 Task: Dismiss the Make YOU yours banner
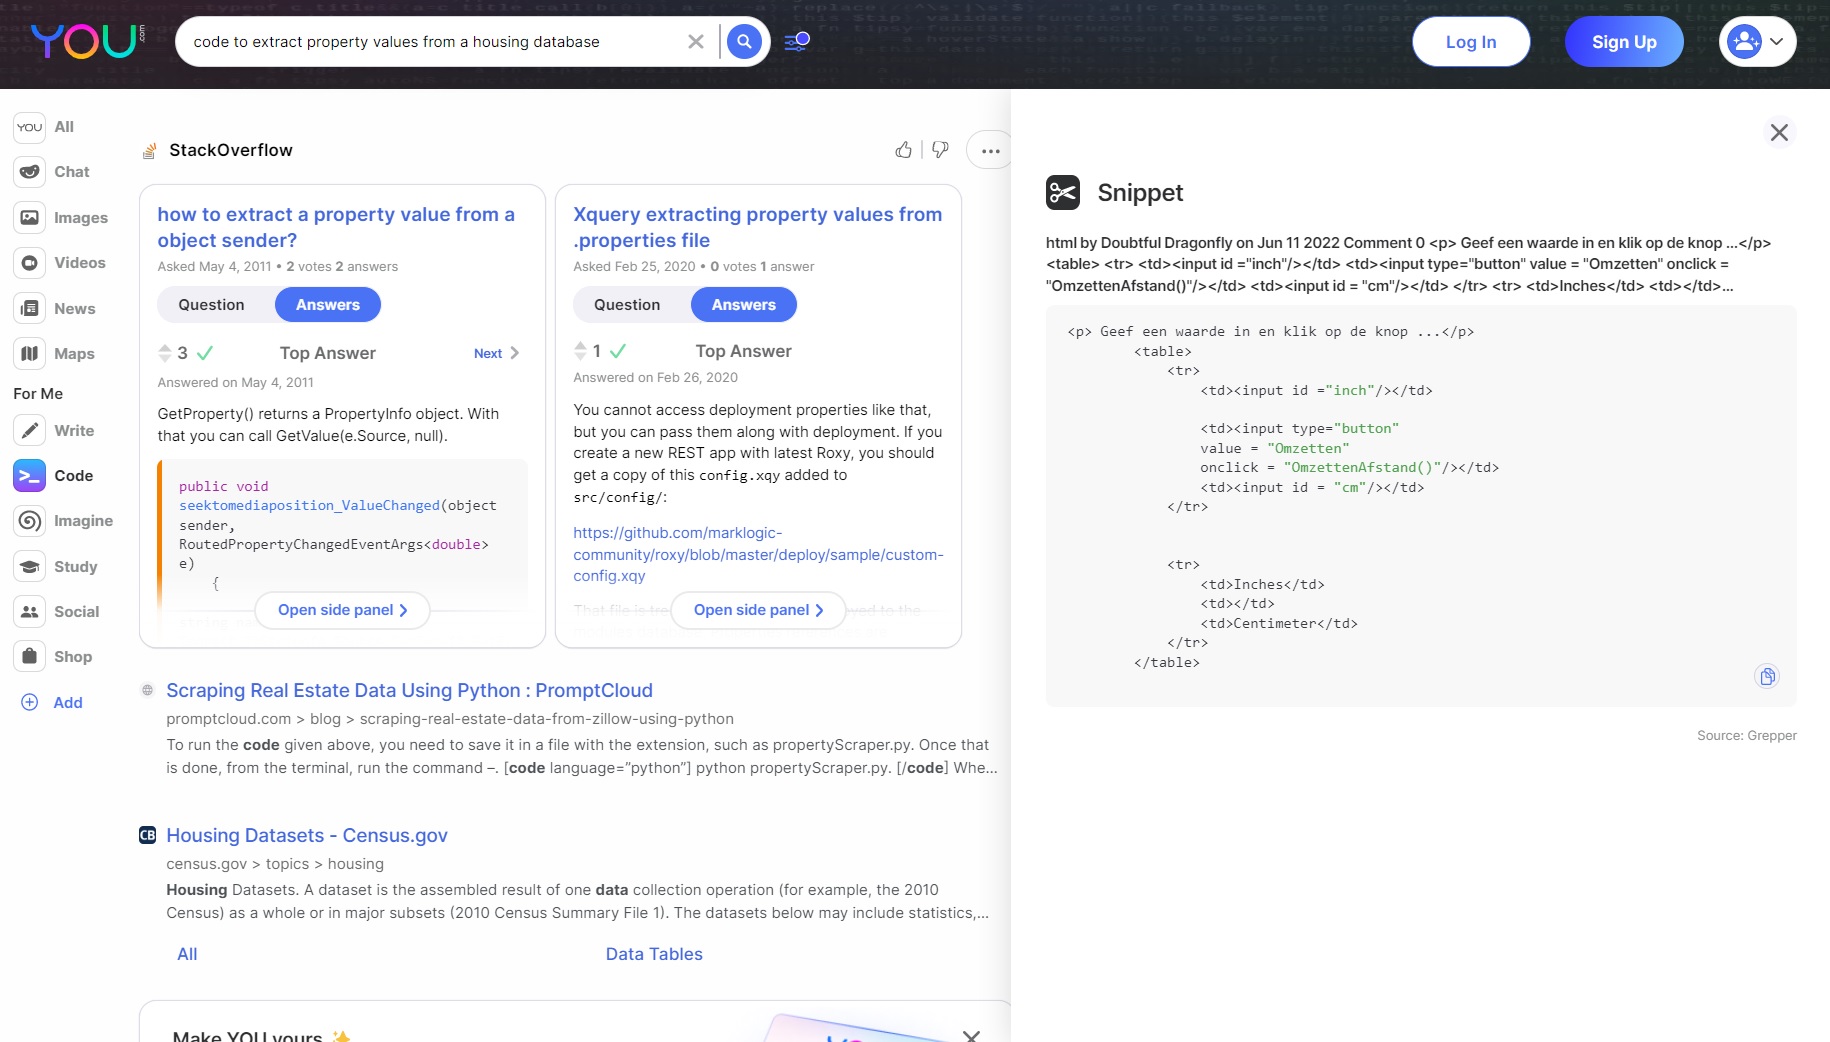click(x=971, y=1035)
